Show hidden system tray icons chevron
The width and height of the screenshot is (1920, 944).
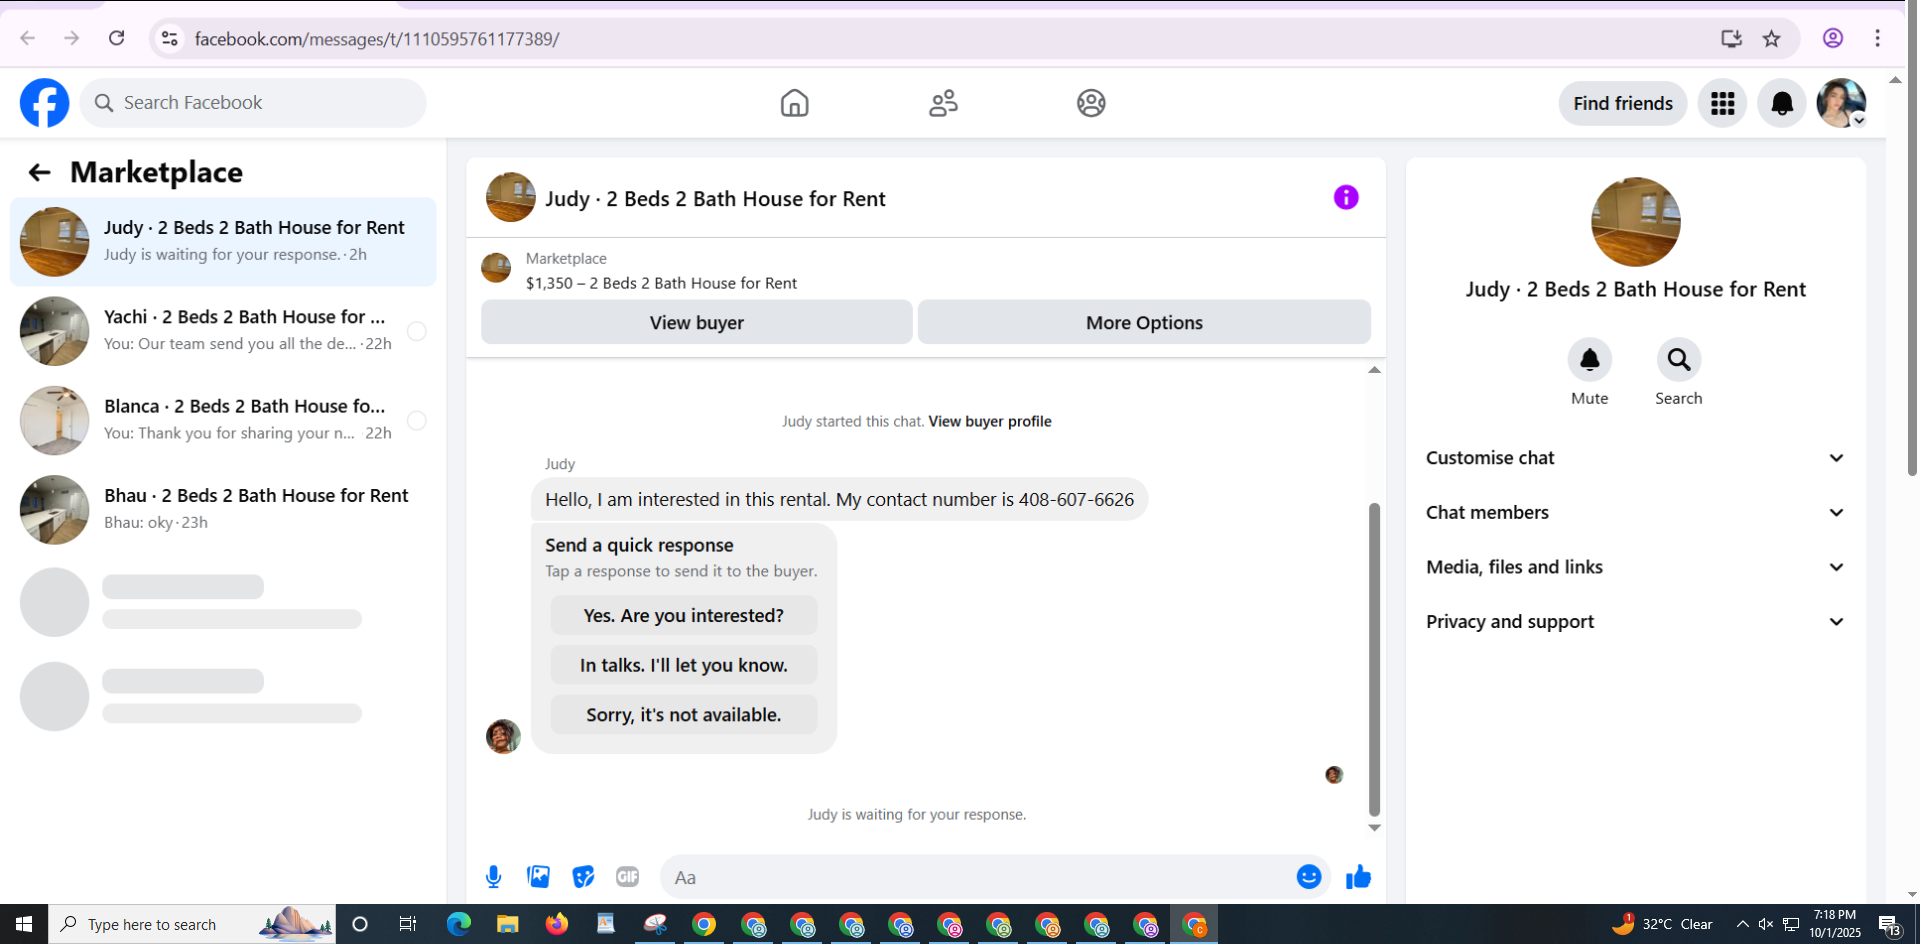pos(1742,924)
